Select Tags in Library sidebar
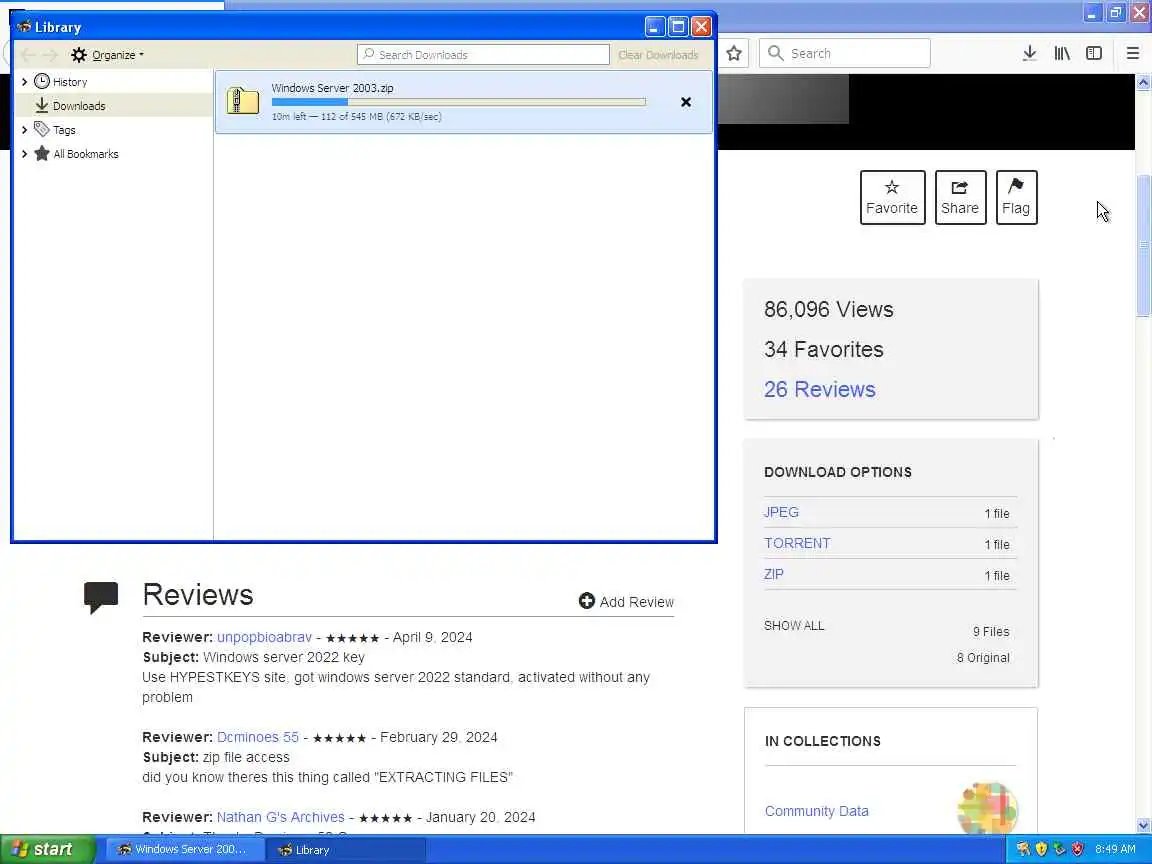 (x=64, y=130)
